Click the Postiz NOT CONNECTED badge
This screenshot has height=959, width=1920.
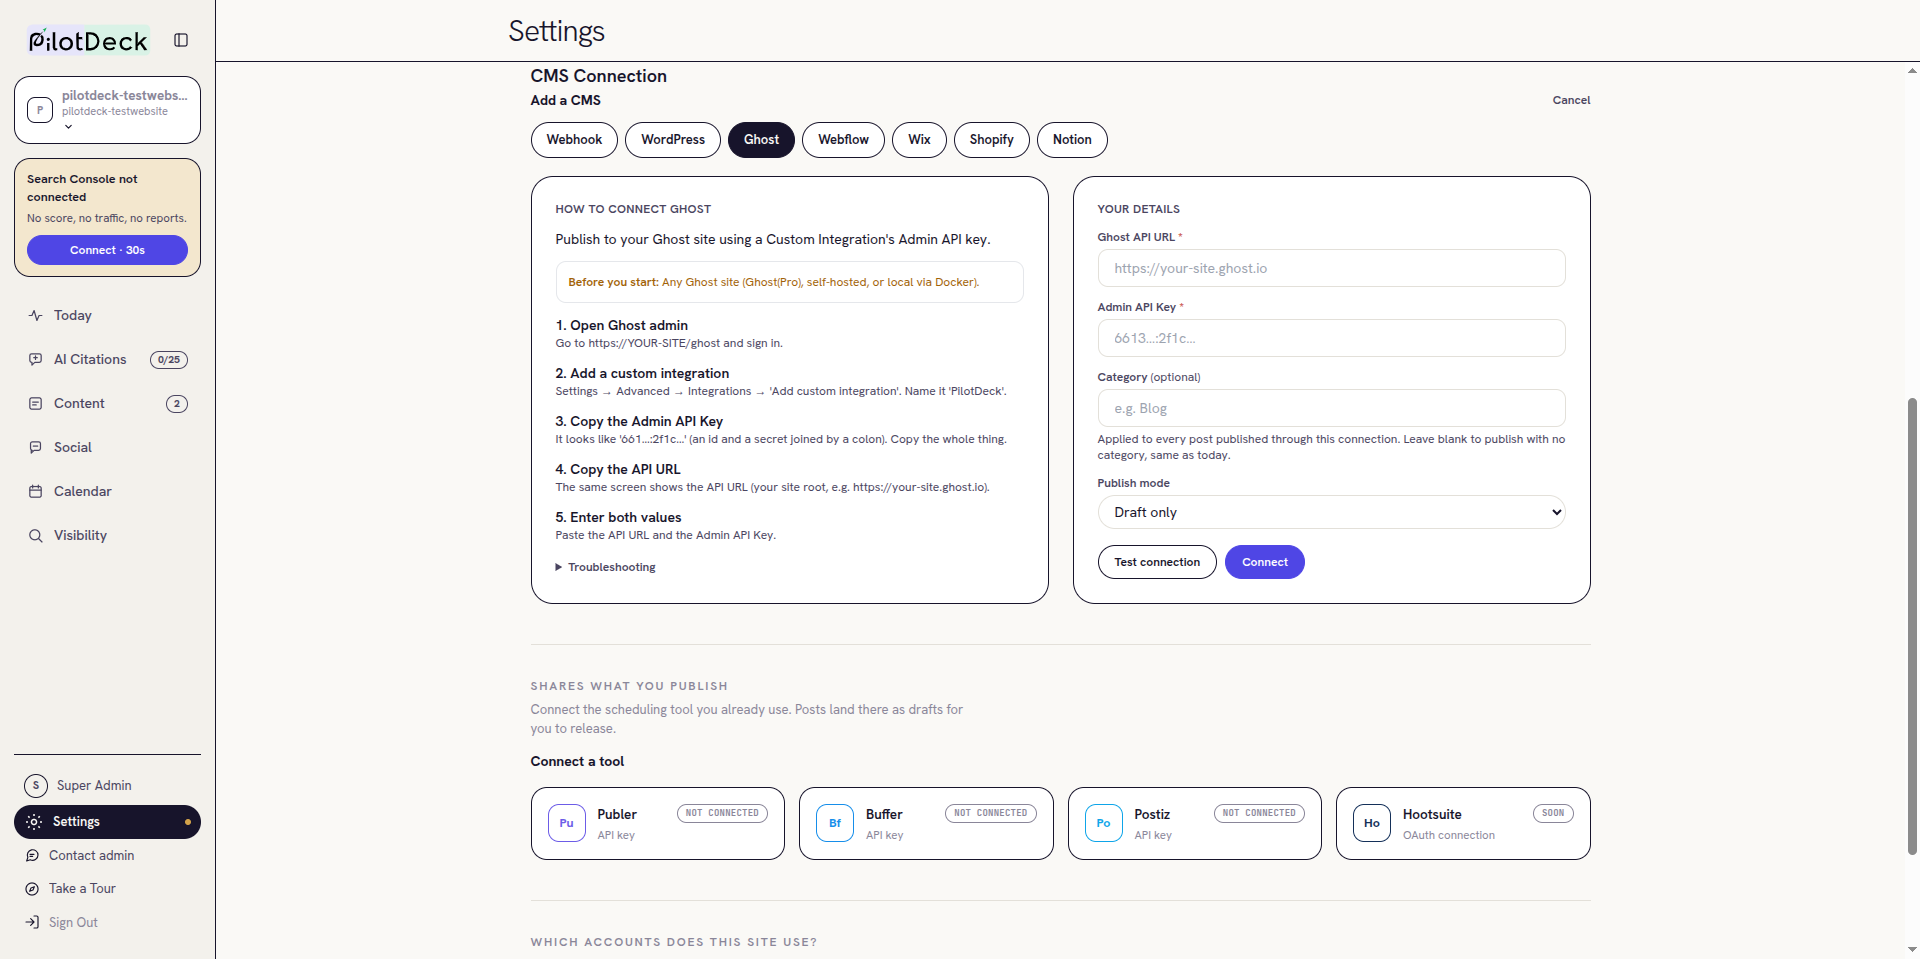[1259, 813]
